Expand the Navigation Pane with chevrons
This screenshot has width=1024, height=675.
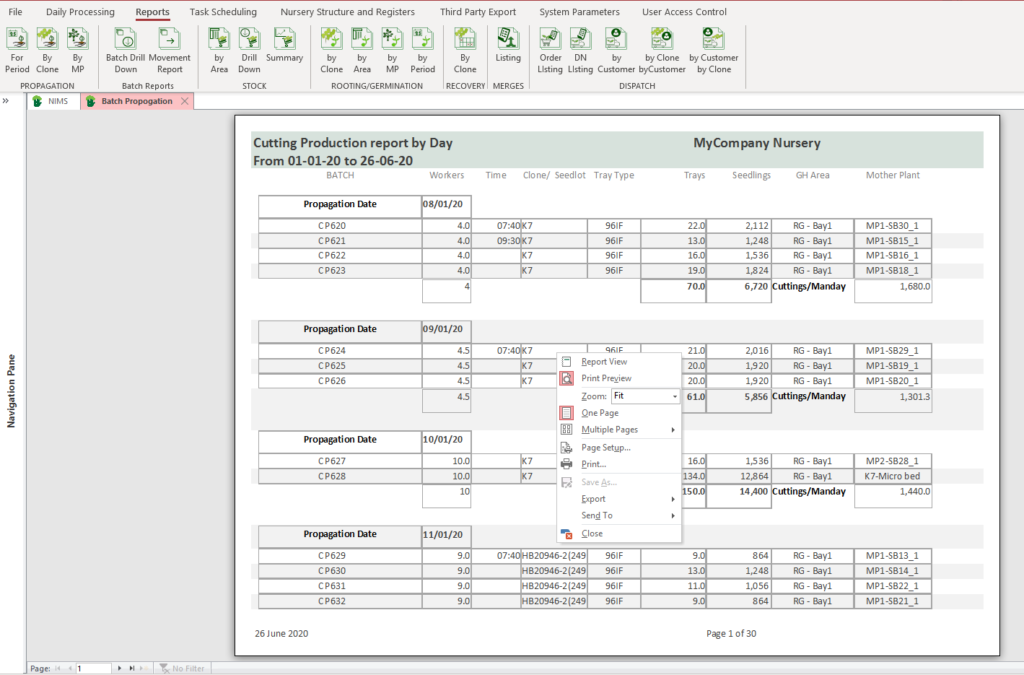(6, 101)
